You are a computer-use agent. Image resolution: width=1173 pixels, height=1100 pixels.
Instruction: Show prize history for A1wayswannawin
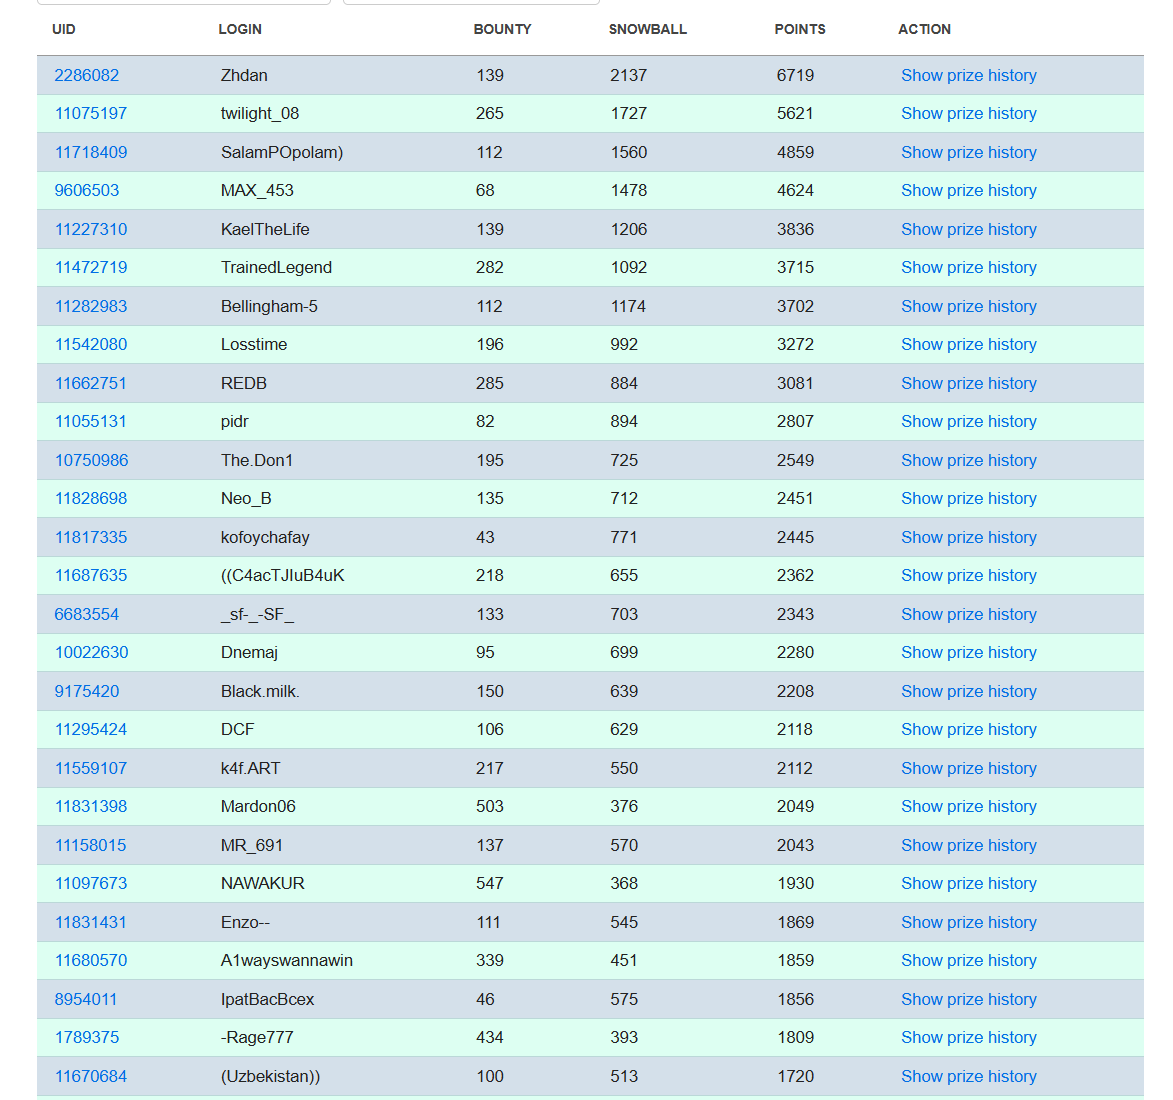(x=968, y=961)
